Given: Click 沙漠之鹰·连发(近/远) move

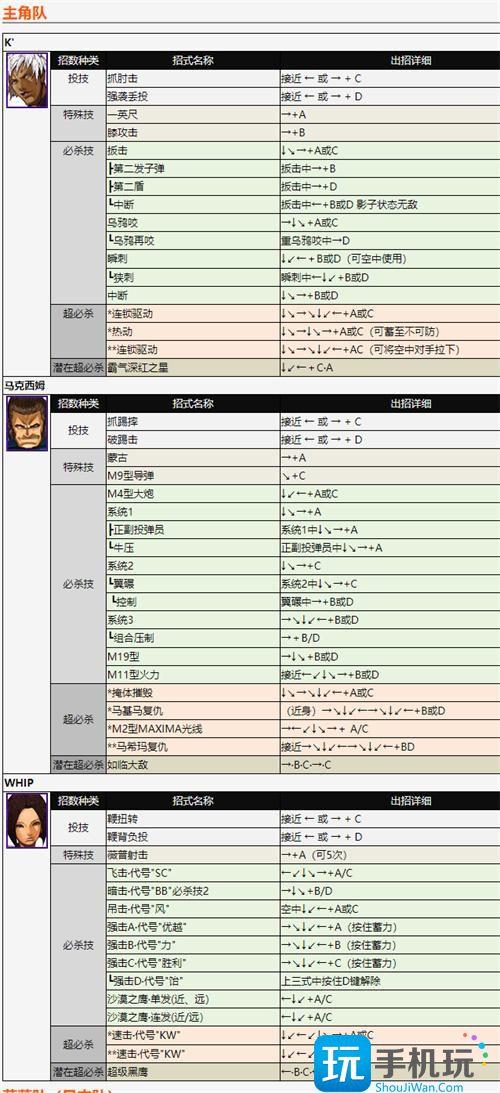Looking at the screenshot, I should click(x=157, y=1017).
